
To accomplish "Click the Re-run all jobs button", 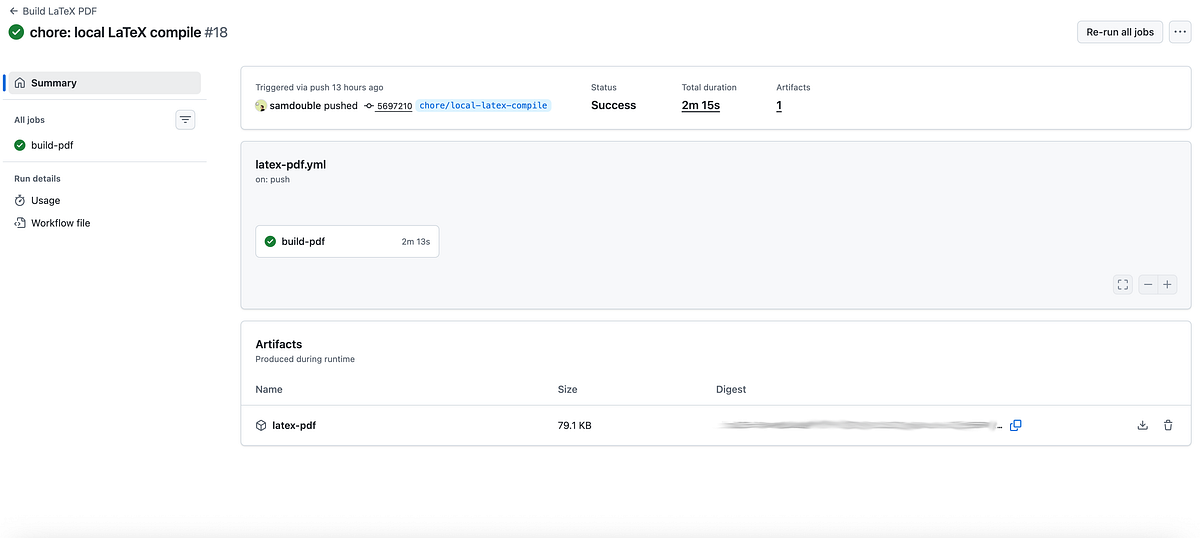I will point(1120,32).
